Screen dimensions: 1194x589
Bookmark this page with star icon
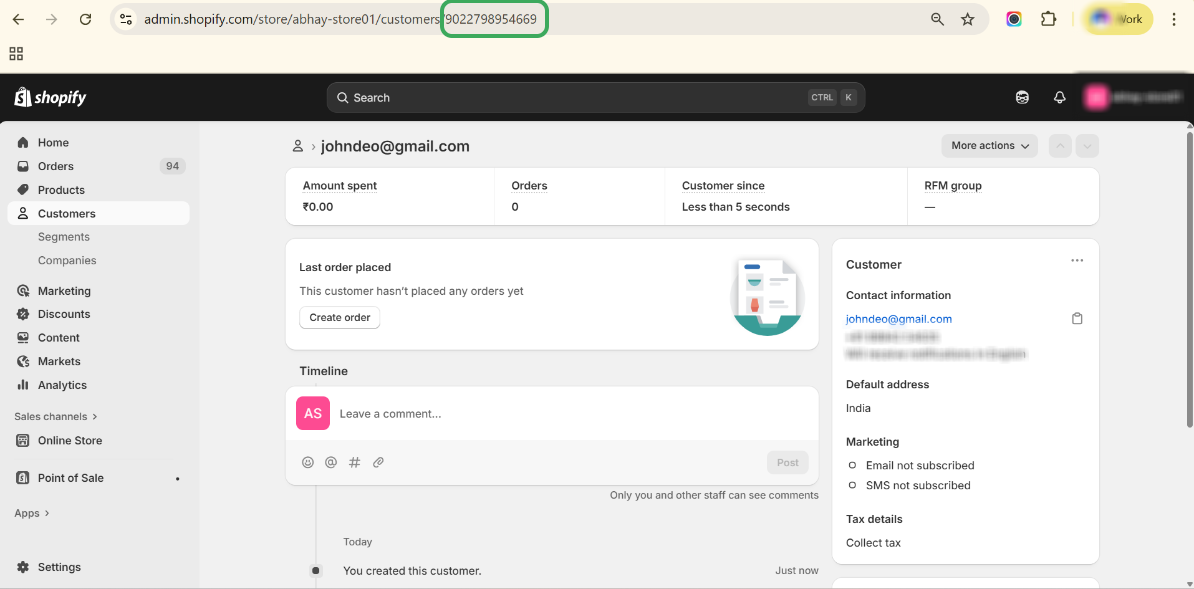(x=968, y=19)
